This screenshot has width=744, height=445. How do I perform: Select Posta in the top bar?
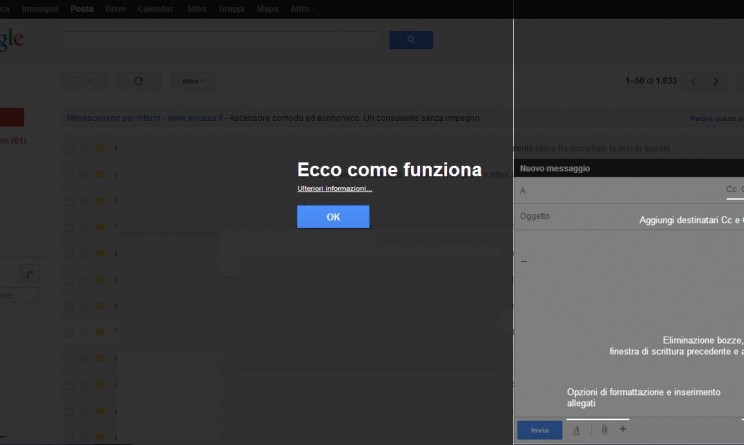click(82, 9)
